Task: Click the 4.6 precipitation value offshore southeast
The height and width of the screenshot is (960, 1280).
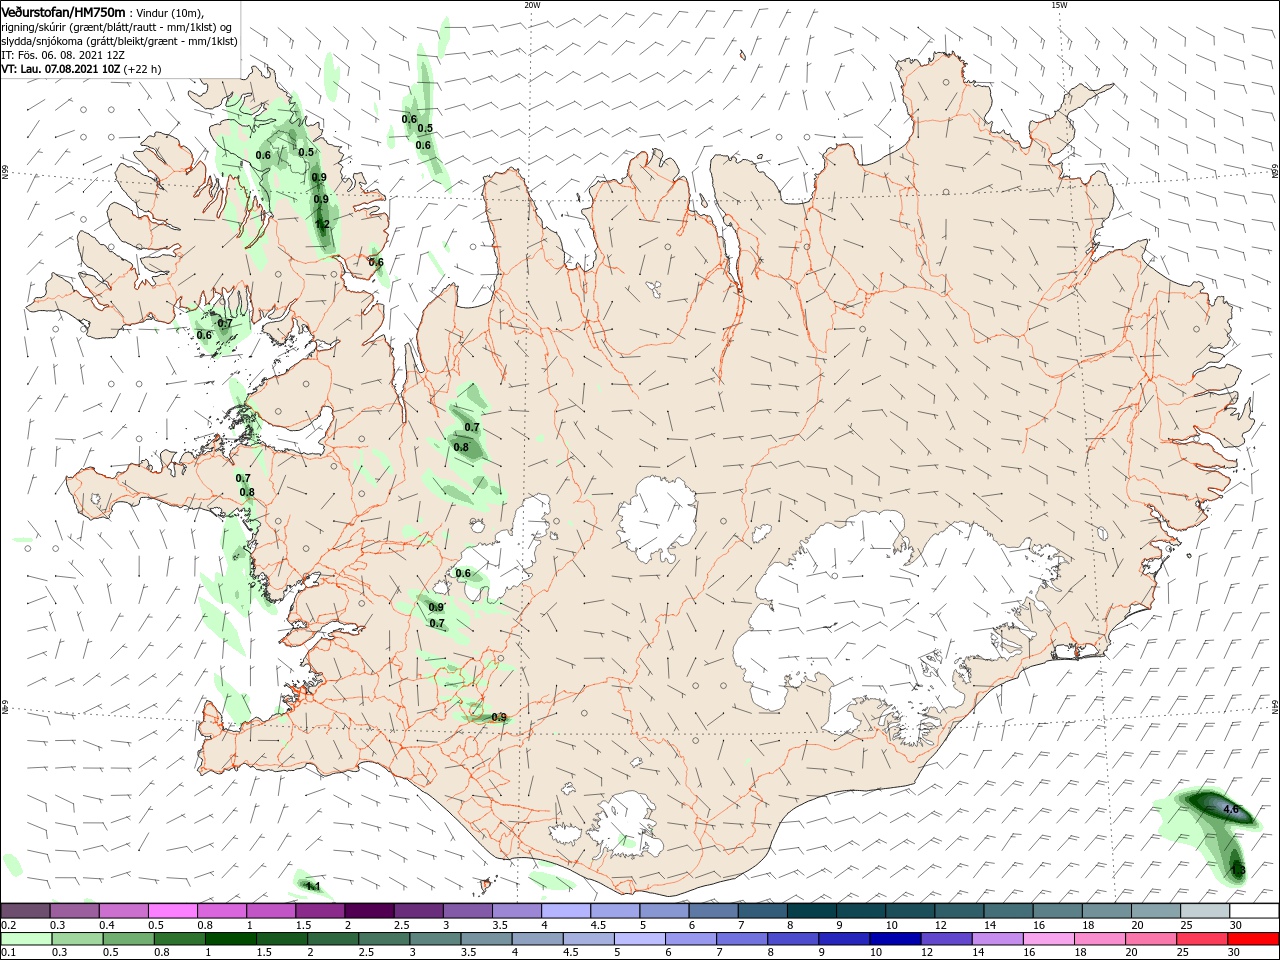Action: click(x=1231, y=810)
